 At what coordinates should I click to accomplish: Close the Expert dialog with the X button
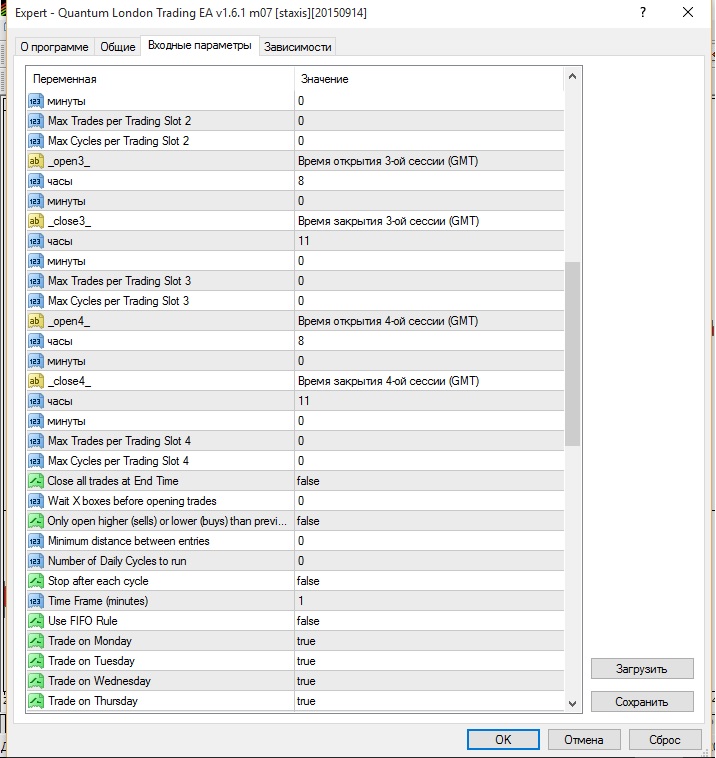(688, 13)
